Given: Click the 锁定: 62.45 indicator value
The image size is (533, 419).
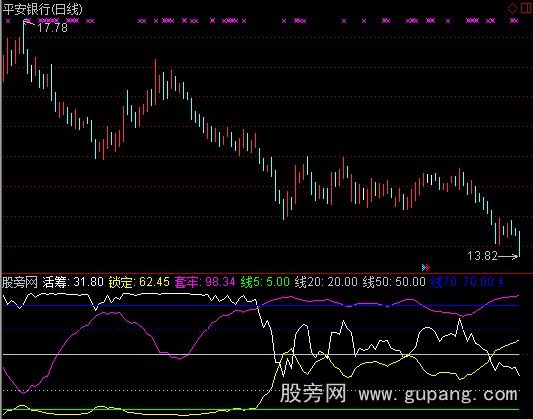Looking at the screenshot, I should click(x=139, y=282).
